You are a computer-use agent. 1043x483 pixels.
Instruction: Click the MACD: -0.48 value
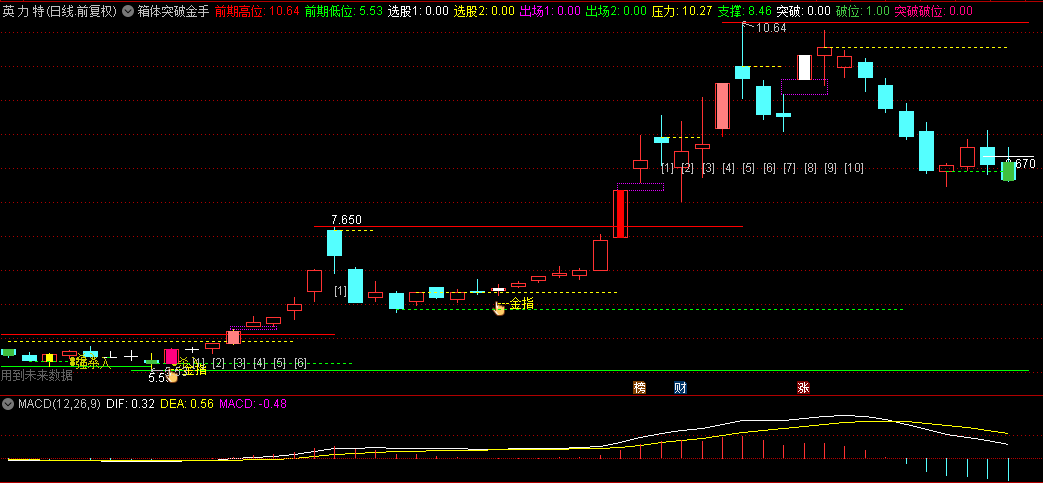[x=253, y=404]
